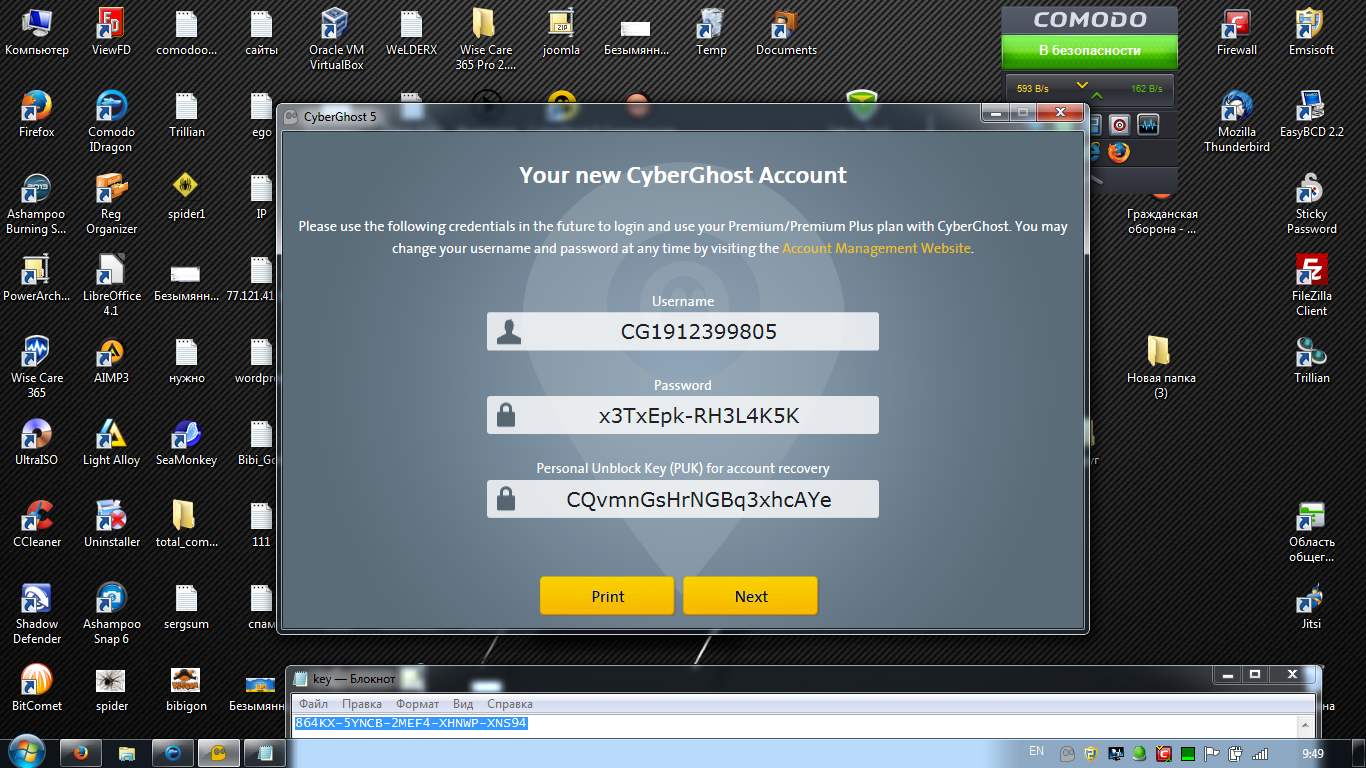Screen dimensions: 1366x768
Task: Click the Comodo 'В безопасности' status button
Action: [1090, 50]
